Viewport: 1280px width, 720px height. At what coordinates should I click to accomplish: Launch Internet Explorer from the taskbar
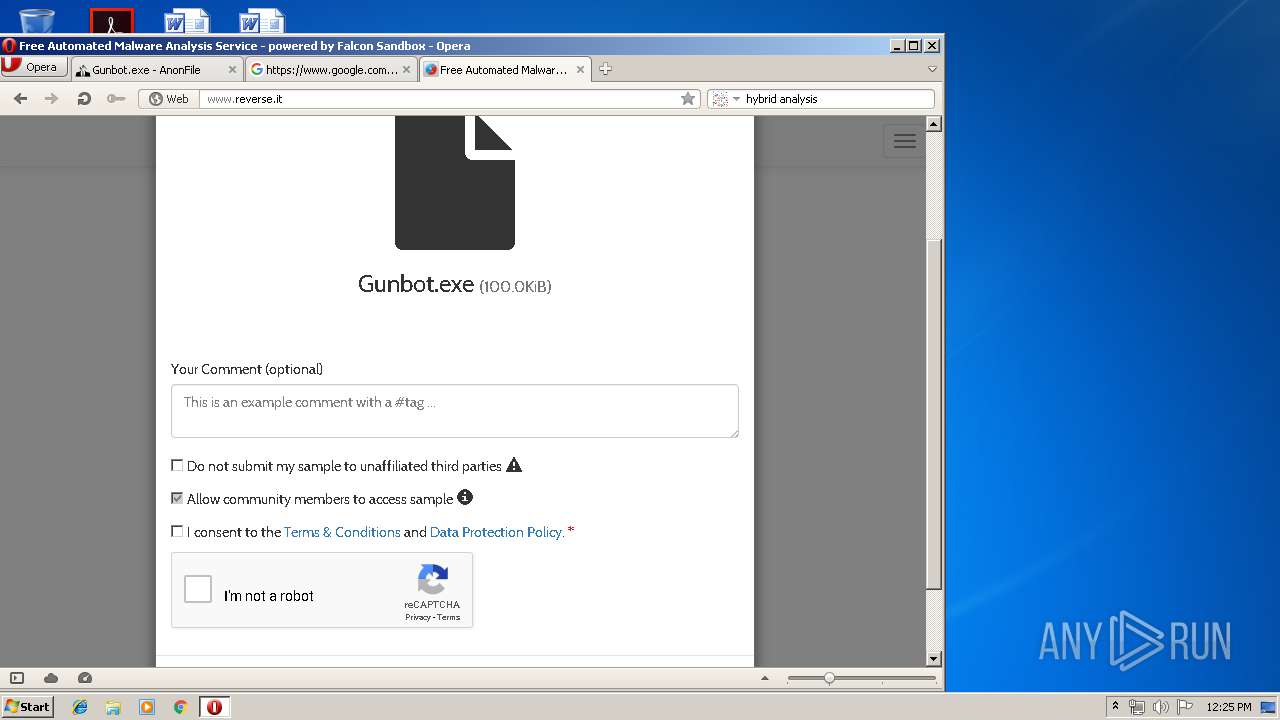pyautogui.click(x=80, y=707)
